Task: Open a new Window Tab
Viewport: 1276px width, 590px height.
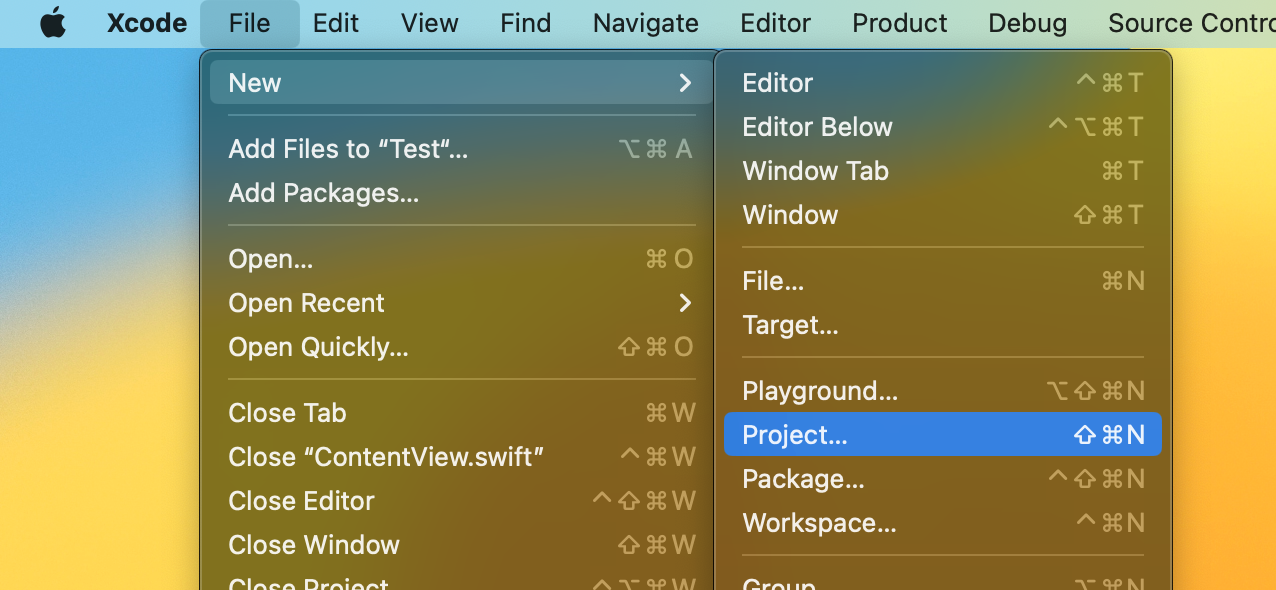Action: tap(815, 171)
